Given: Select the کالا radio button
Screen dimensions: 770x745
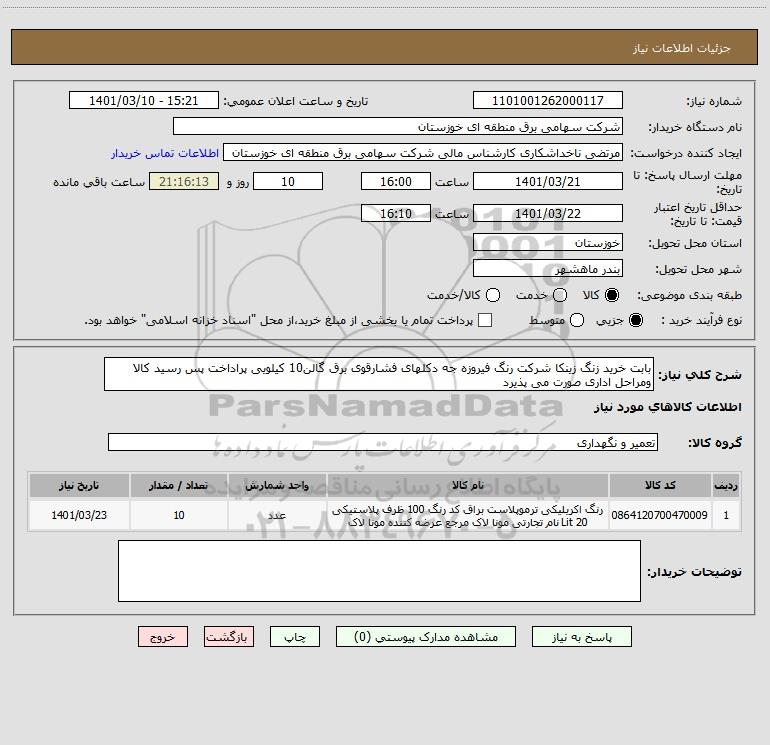Looking at the screenshot, I should (x=612, y=295).
